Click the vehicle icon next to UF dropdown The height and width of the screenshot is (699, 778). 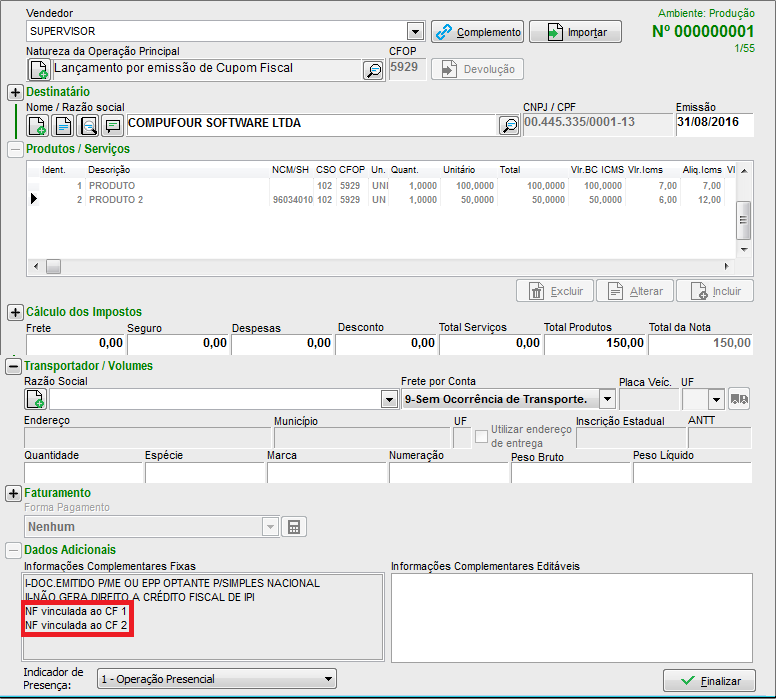[739, 399]
